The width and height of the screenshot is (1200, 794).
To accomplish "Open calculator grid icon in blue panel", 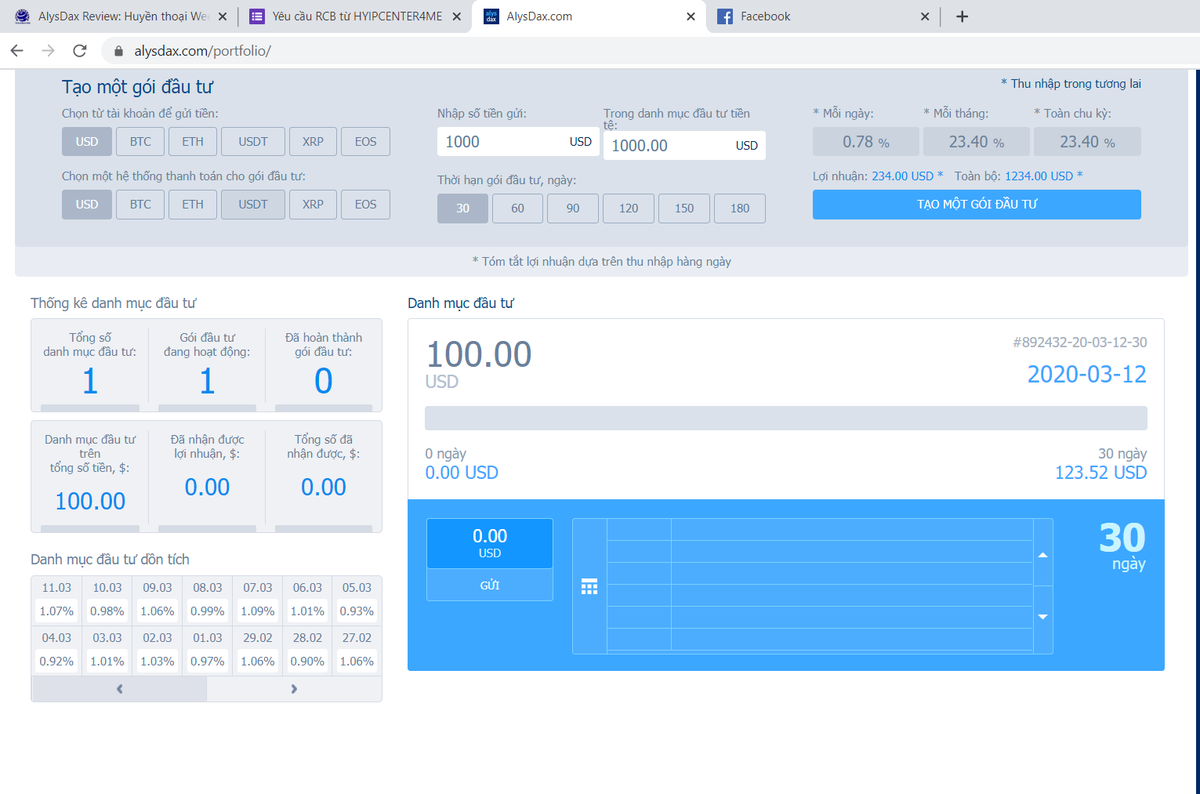I will (x=589, y=586).
